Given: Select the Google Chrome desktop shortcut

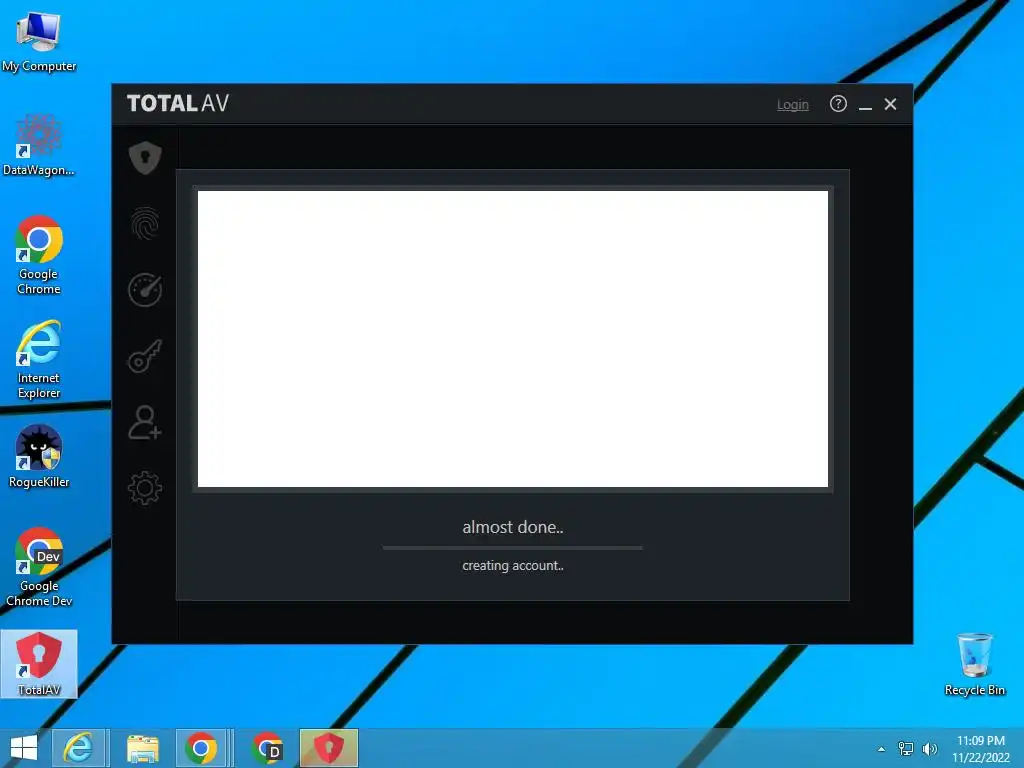Looking at the screenshot, I should coord(39,255).
